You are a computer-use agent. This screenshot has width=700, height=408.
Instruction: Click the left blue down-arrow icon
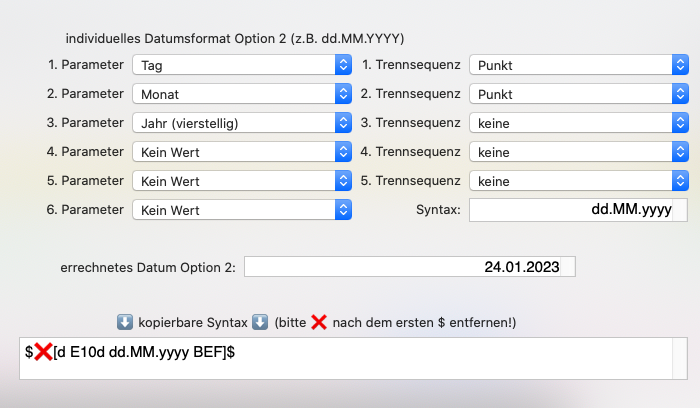125,322
